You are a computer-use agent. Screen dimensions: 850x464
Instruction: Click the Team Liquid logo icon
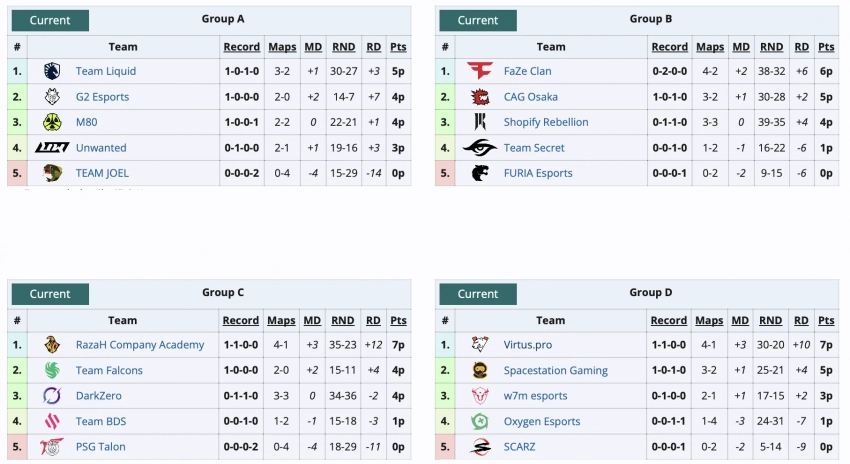(52, 71)
